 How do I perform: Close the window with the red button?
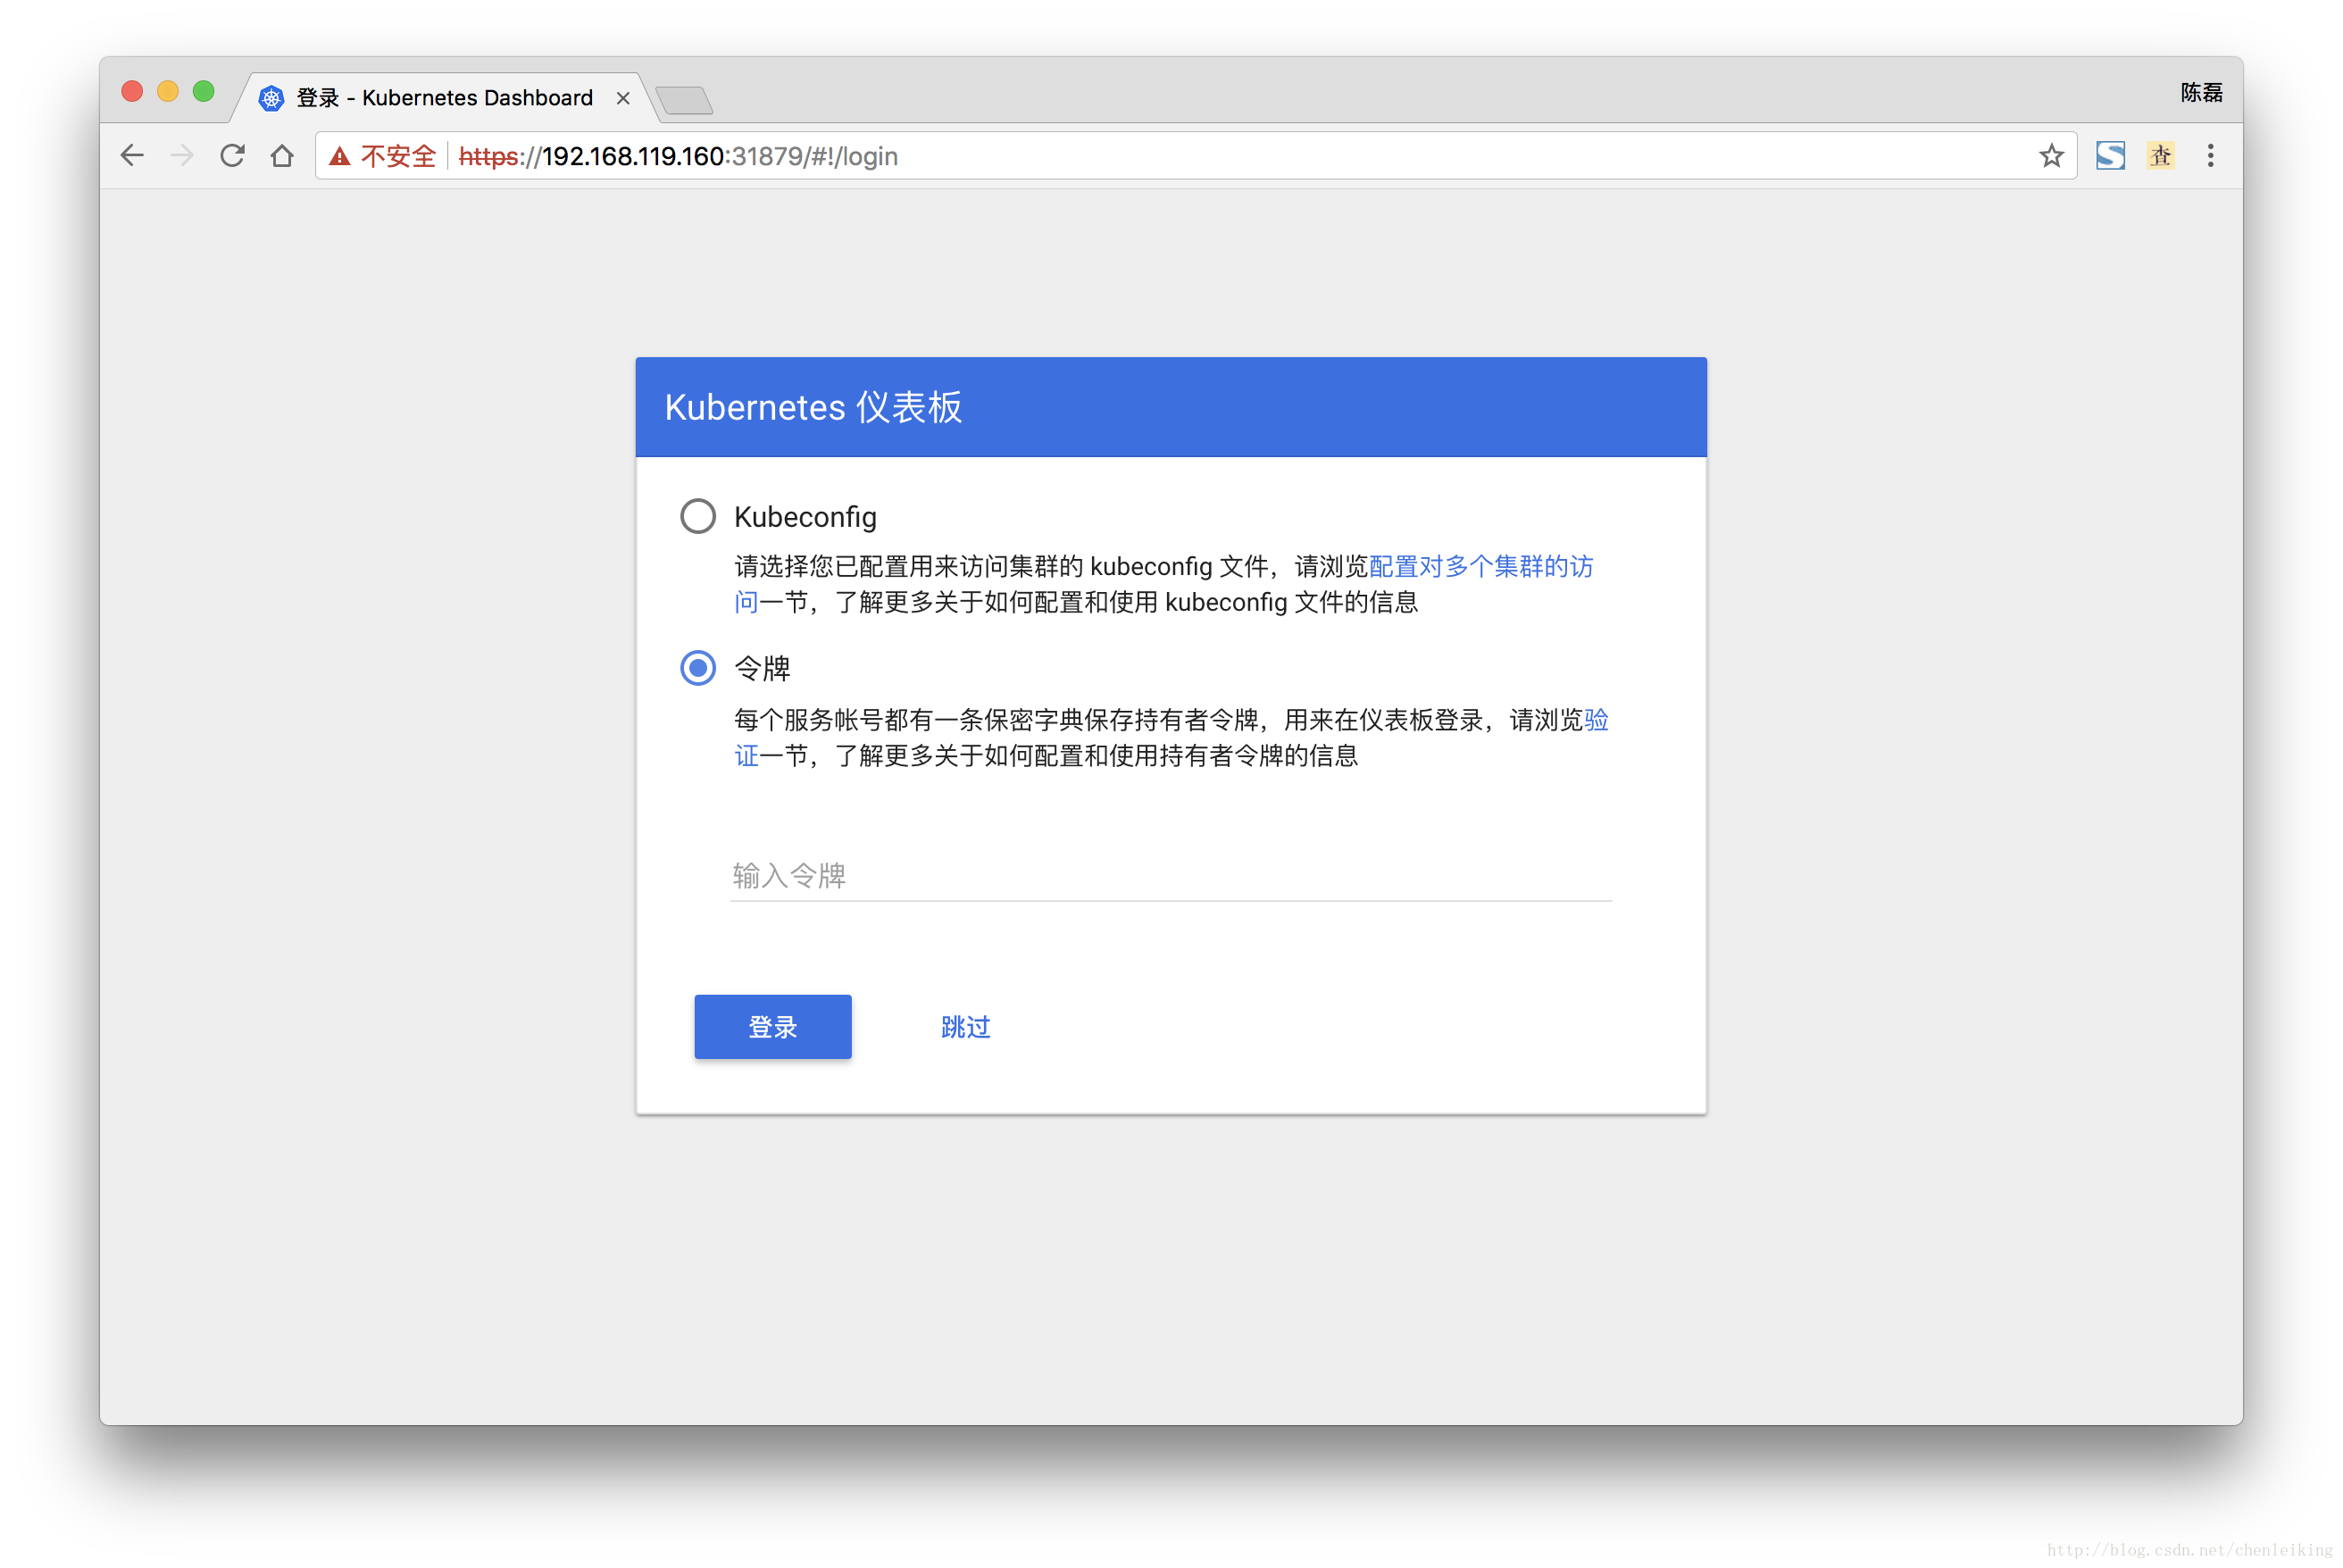pos(132,91)
